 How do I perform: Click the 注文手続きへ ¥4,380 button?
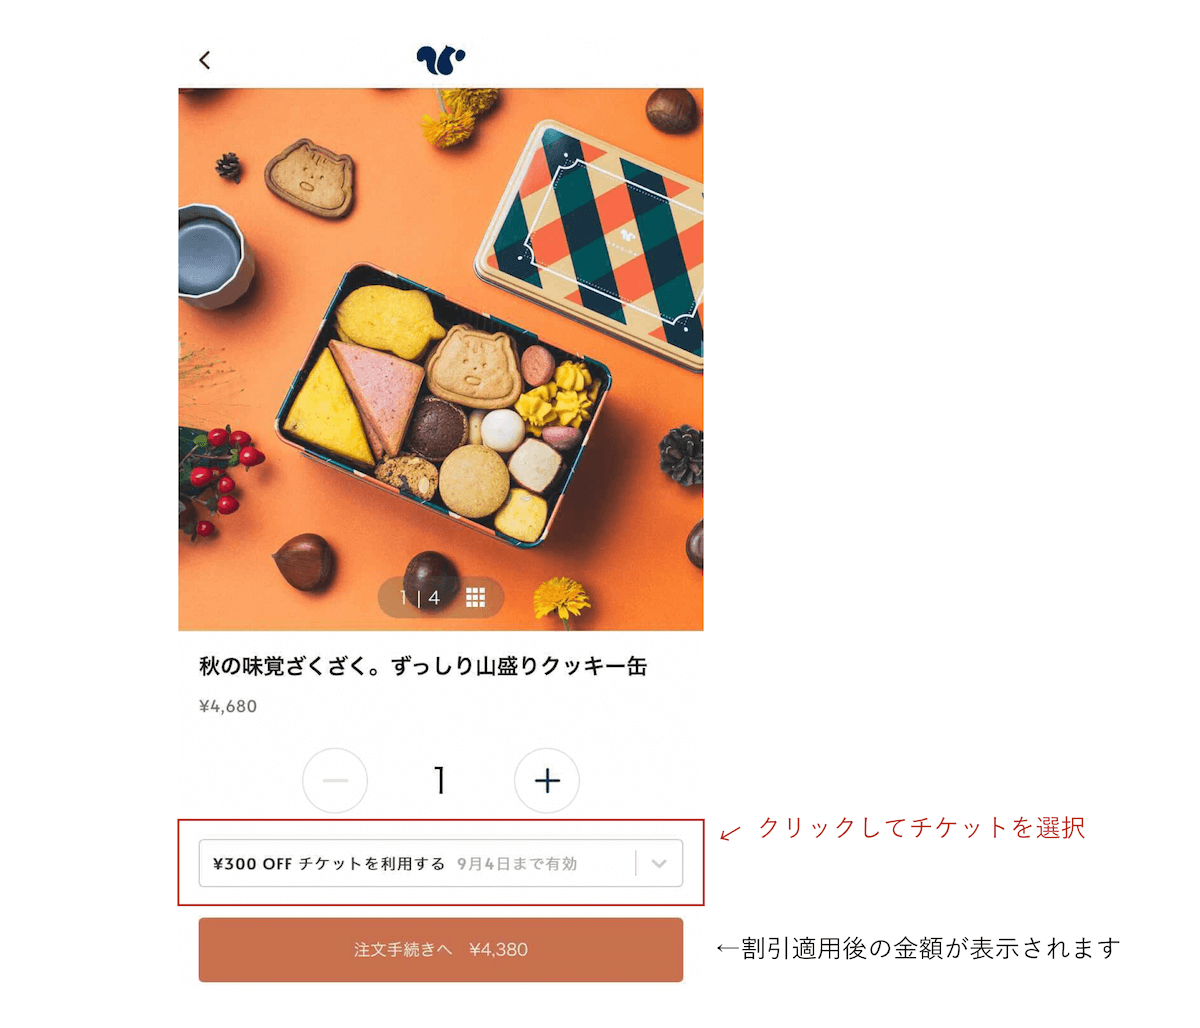click(x=441, y=949)
